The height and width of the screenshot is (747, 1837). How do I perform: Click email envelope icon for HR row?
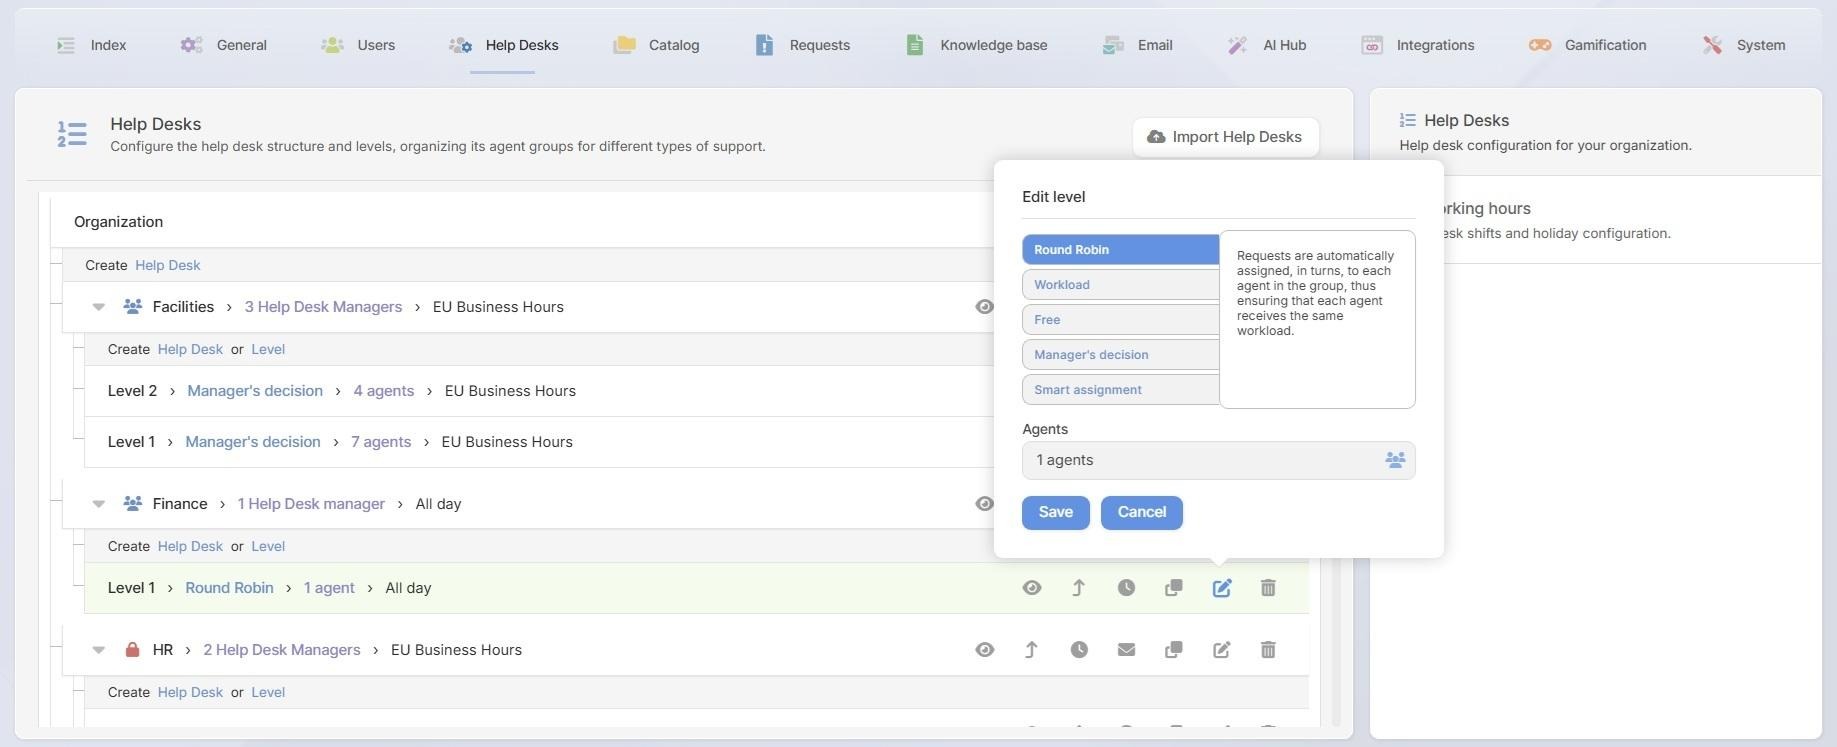1126,650
